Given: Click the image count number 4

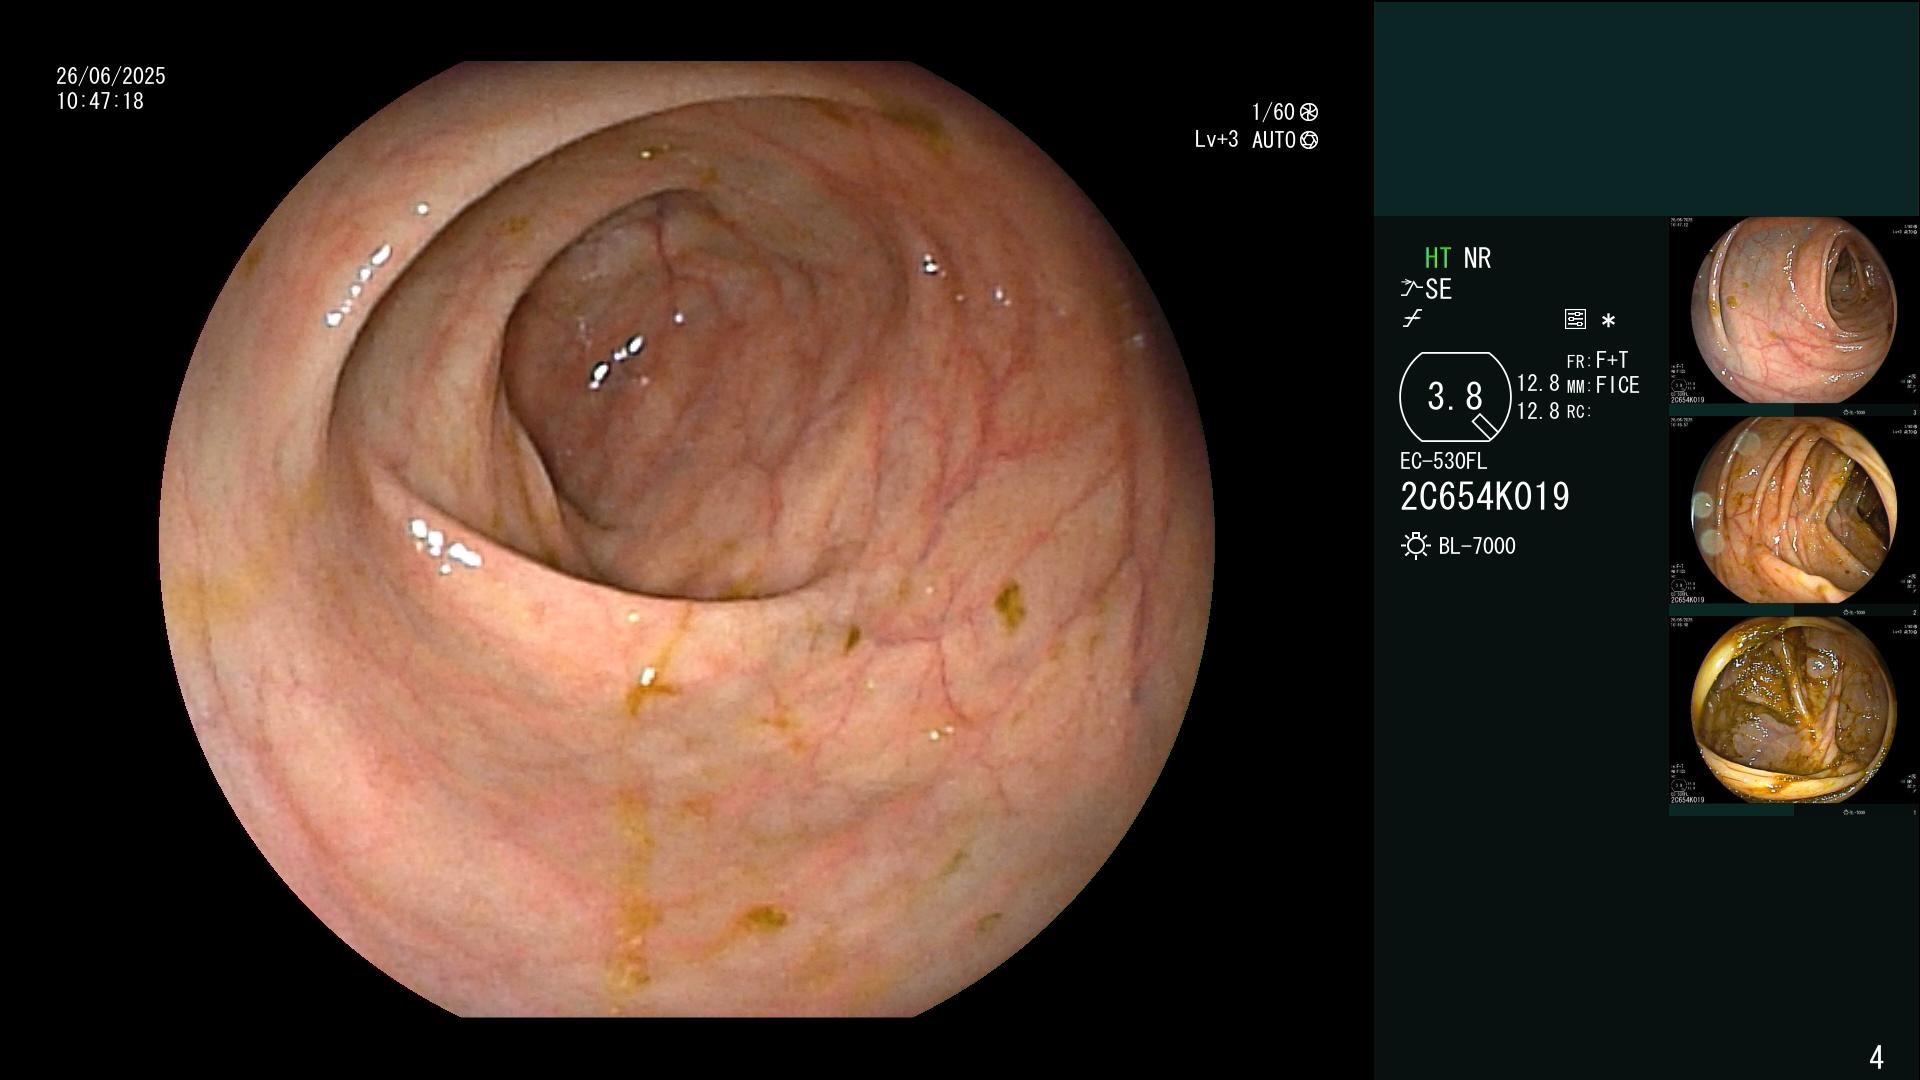Looking at the screenshot, I should pos(1876,1057).
